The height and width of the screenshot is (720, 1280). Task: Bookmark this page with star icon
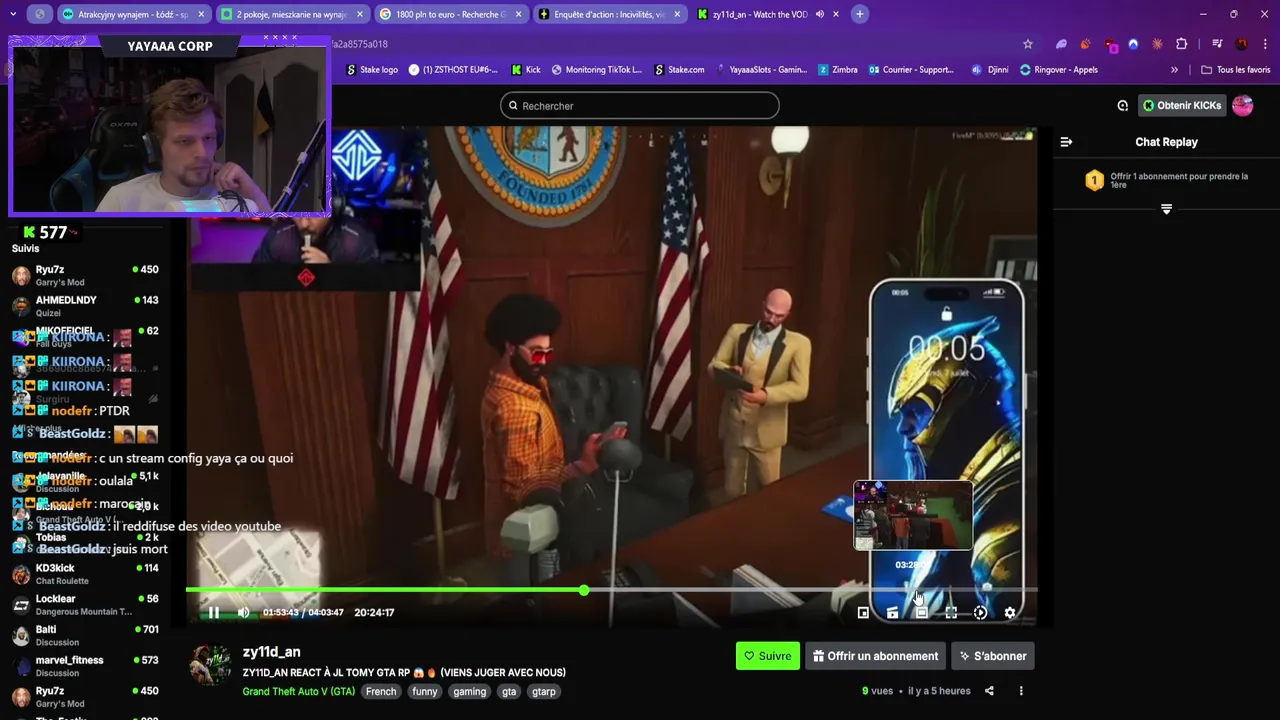point(1027,44)
